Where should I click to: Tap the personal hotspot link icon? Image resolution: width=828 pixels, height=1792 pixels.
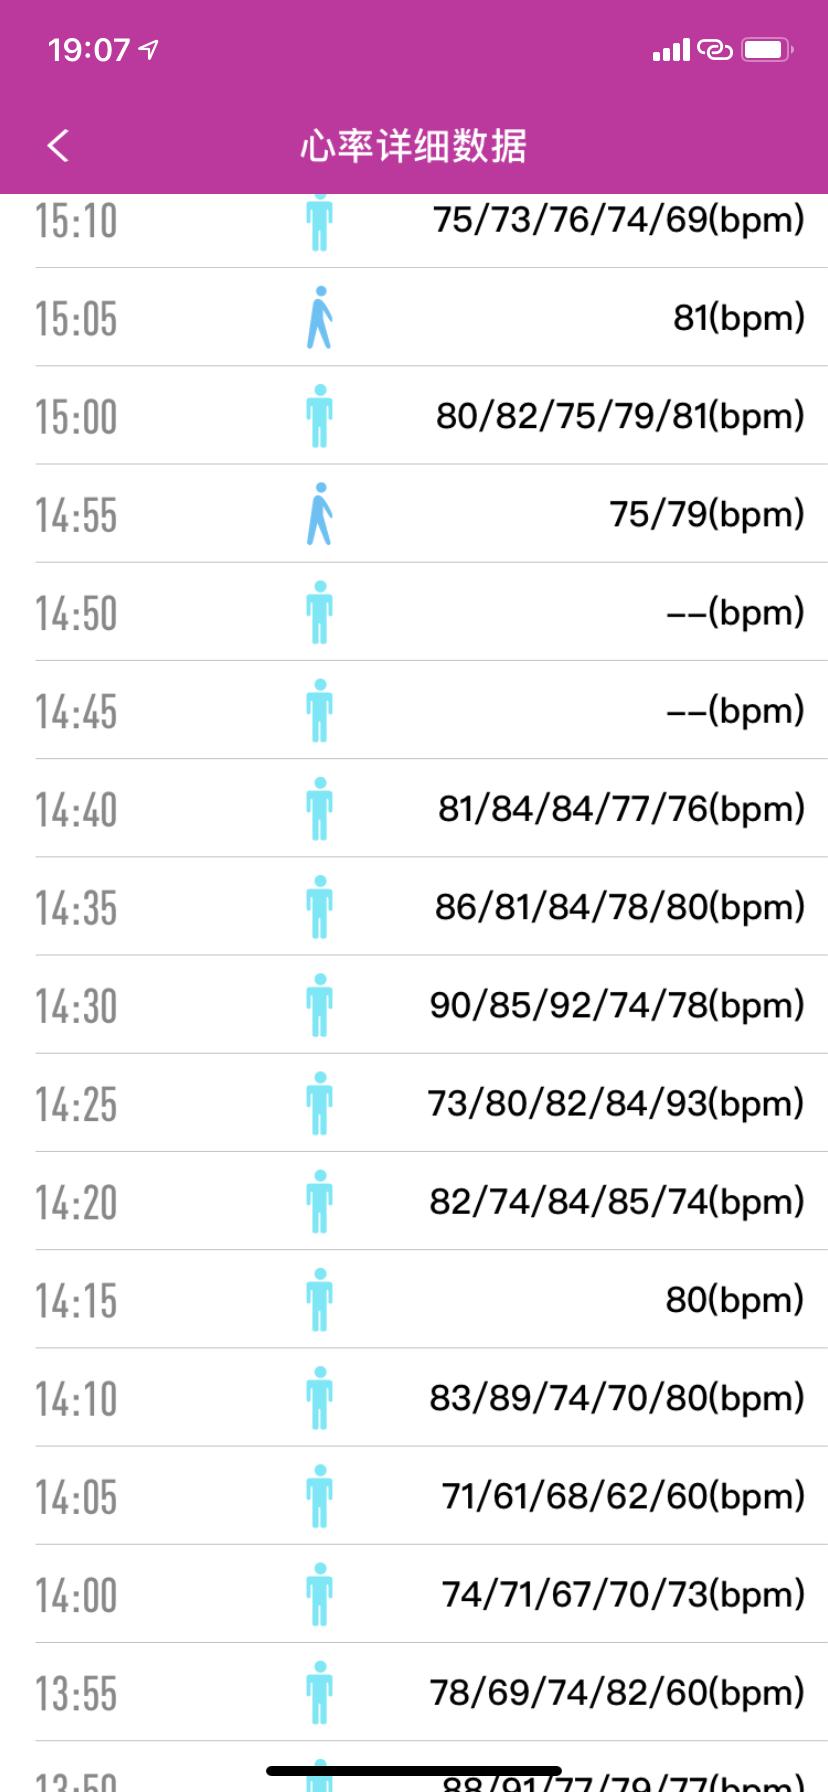[715, 49]
